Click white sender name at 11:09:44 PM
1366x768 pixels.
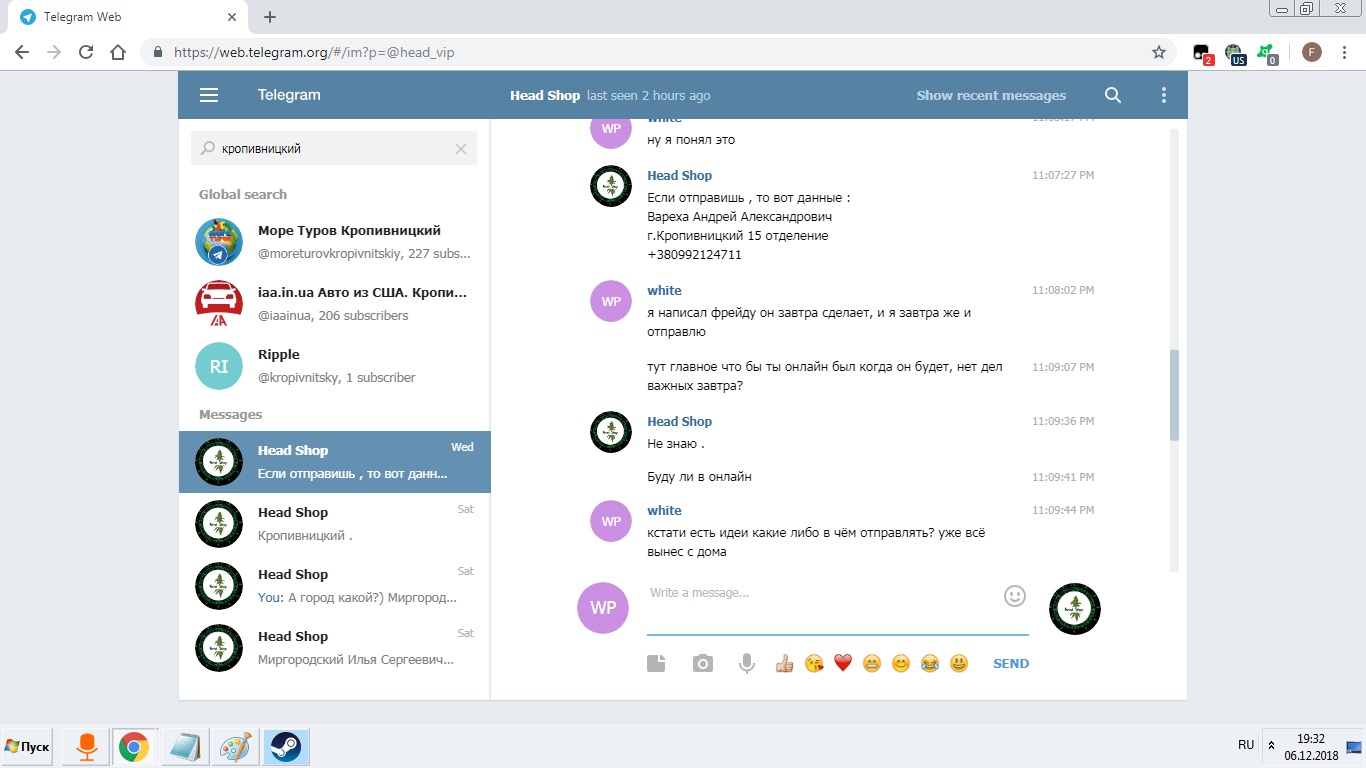click(x=664, y=510)
